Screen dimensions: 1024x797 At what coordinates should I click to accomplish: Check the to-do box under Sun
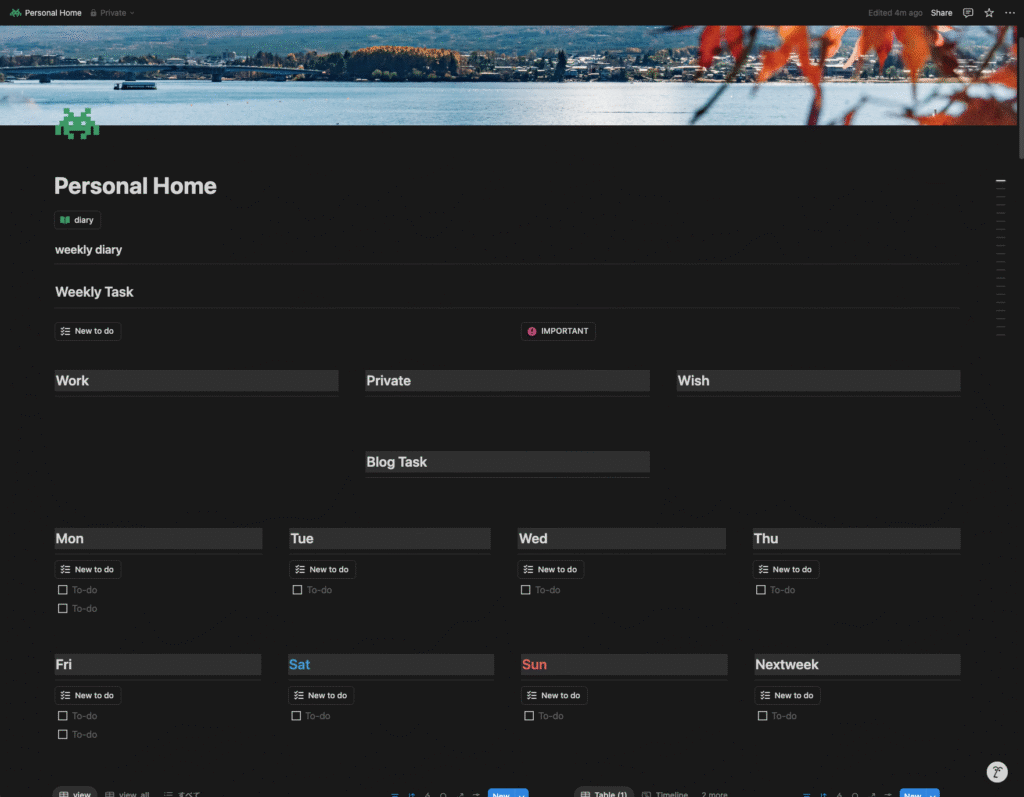529,716
